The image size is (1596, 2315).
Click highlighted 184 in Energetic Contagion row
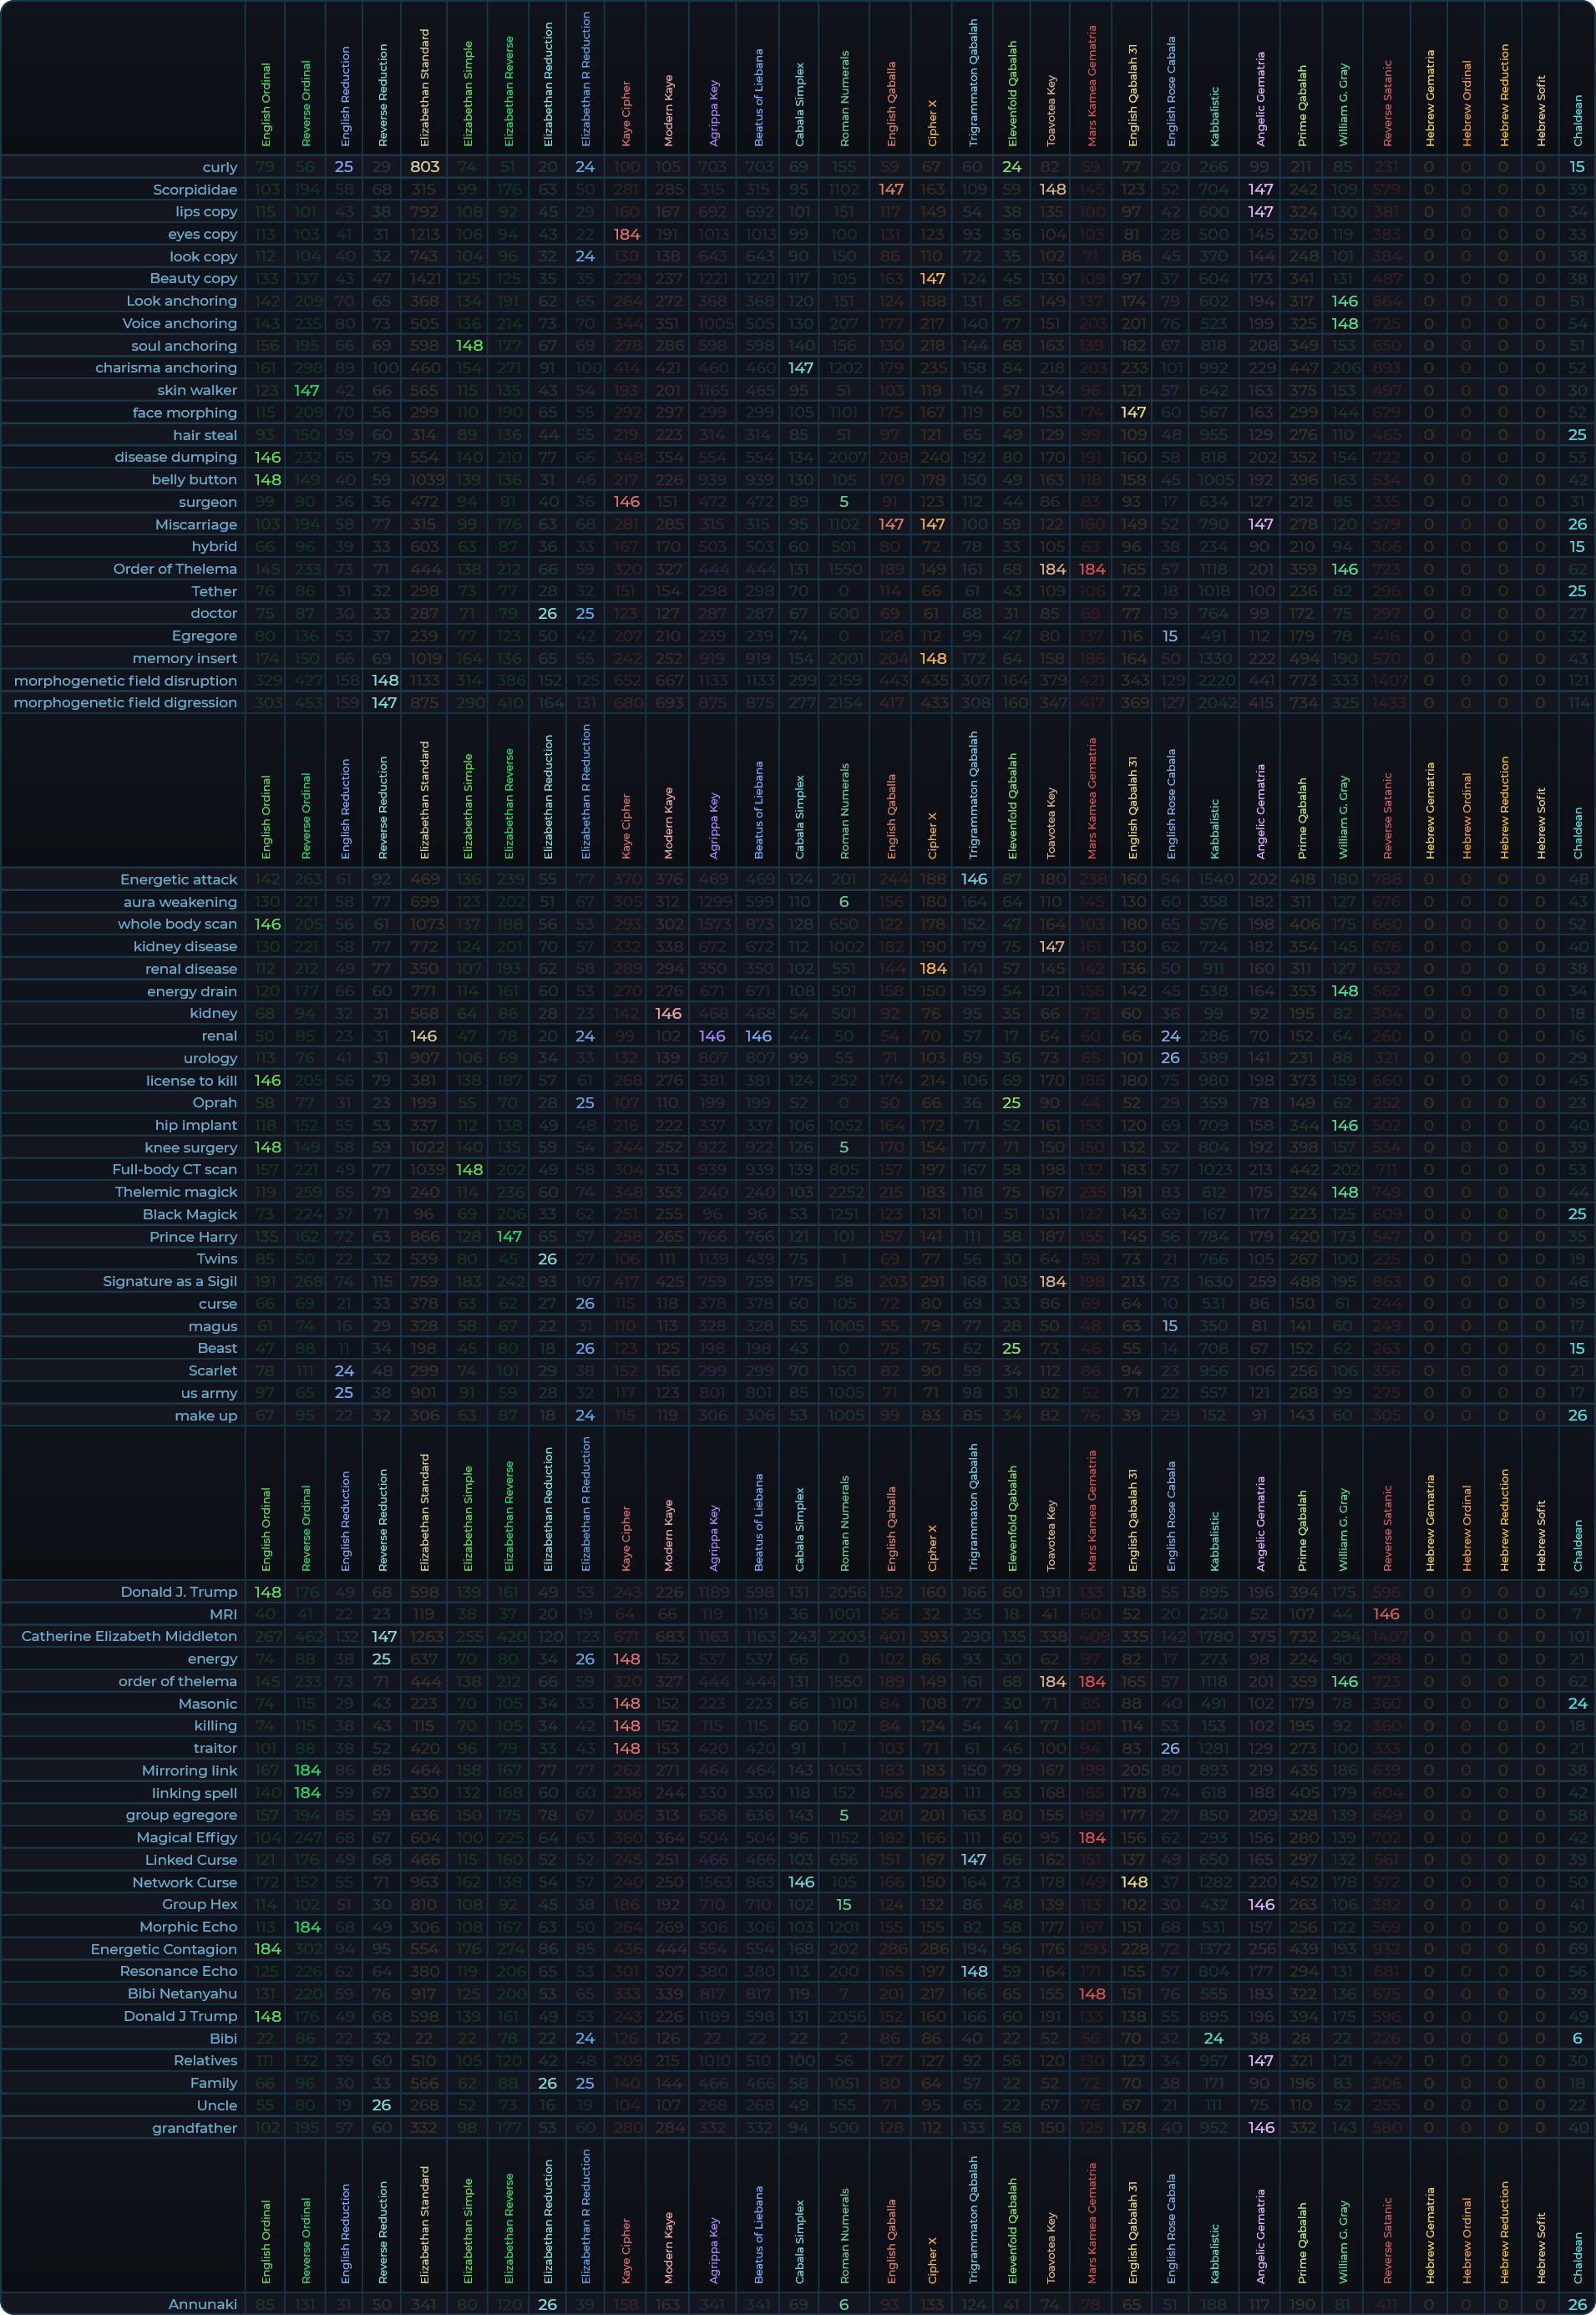click(x=267, y=1949)
